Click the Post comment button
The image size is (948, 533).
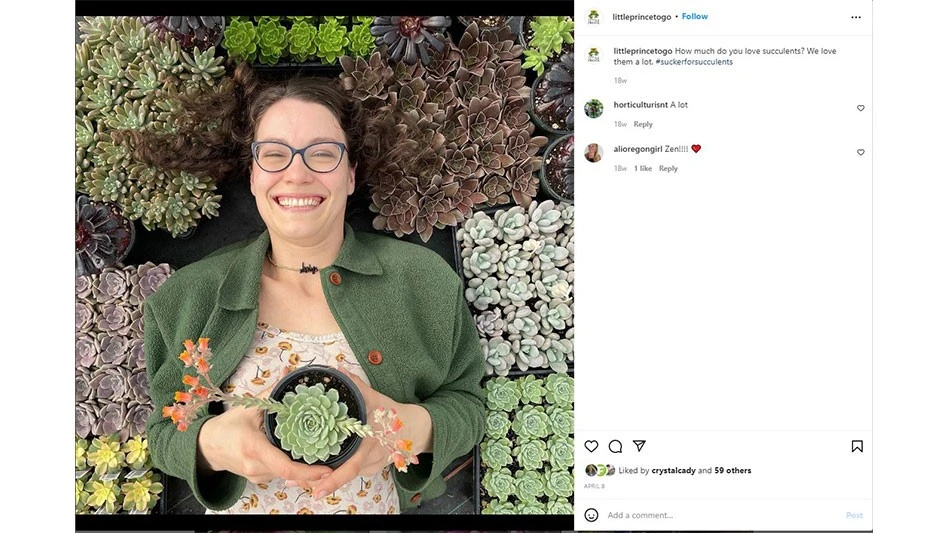point(854,515)
